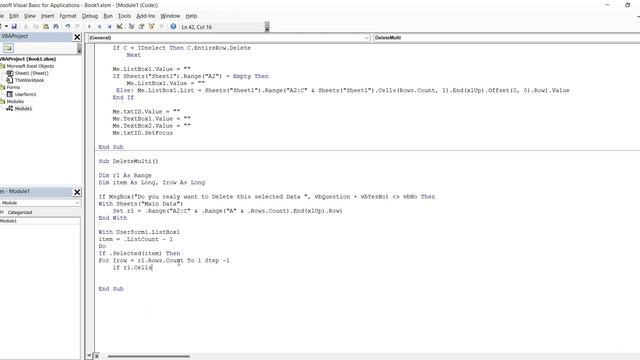The height and width of the screenshot is (360, 640).
Task: Click the Find binoculars icon
Action: coord(56,27)
